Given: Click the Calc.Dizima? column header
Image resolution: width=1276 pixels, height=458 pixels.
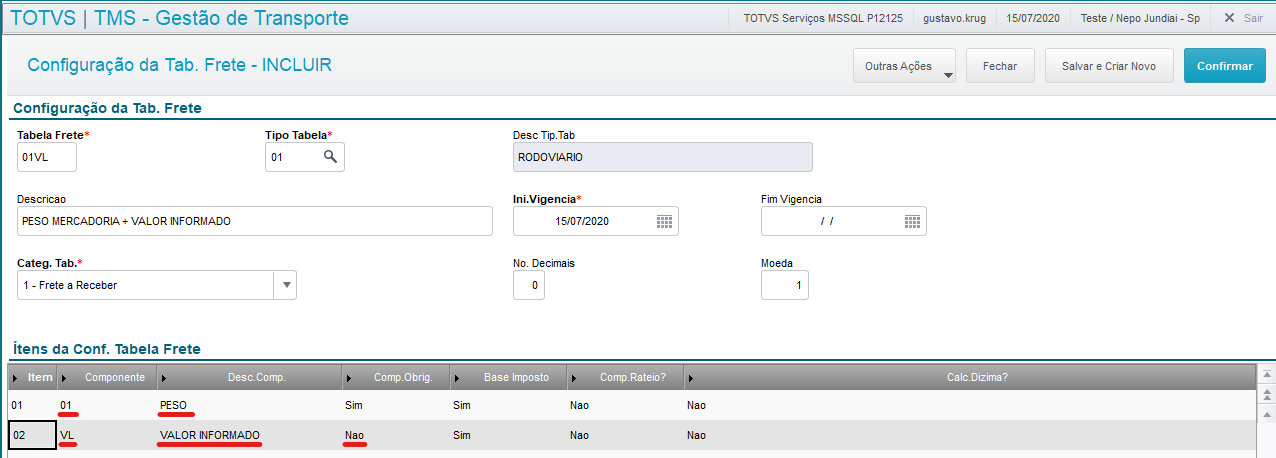Looking at the screenshot, I should click(x=969, y=377).
